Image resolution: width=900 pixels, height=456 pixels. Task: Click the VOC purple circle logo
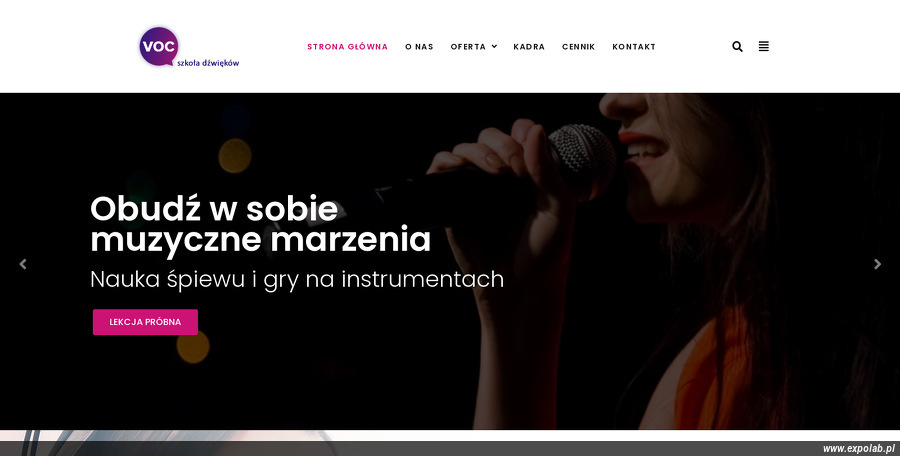point(158,46)
